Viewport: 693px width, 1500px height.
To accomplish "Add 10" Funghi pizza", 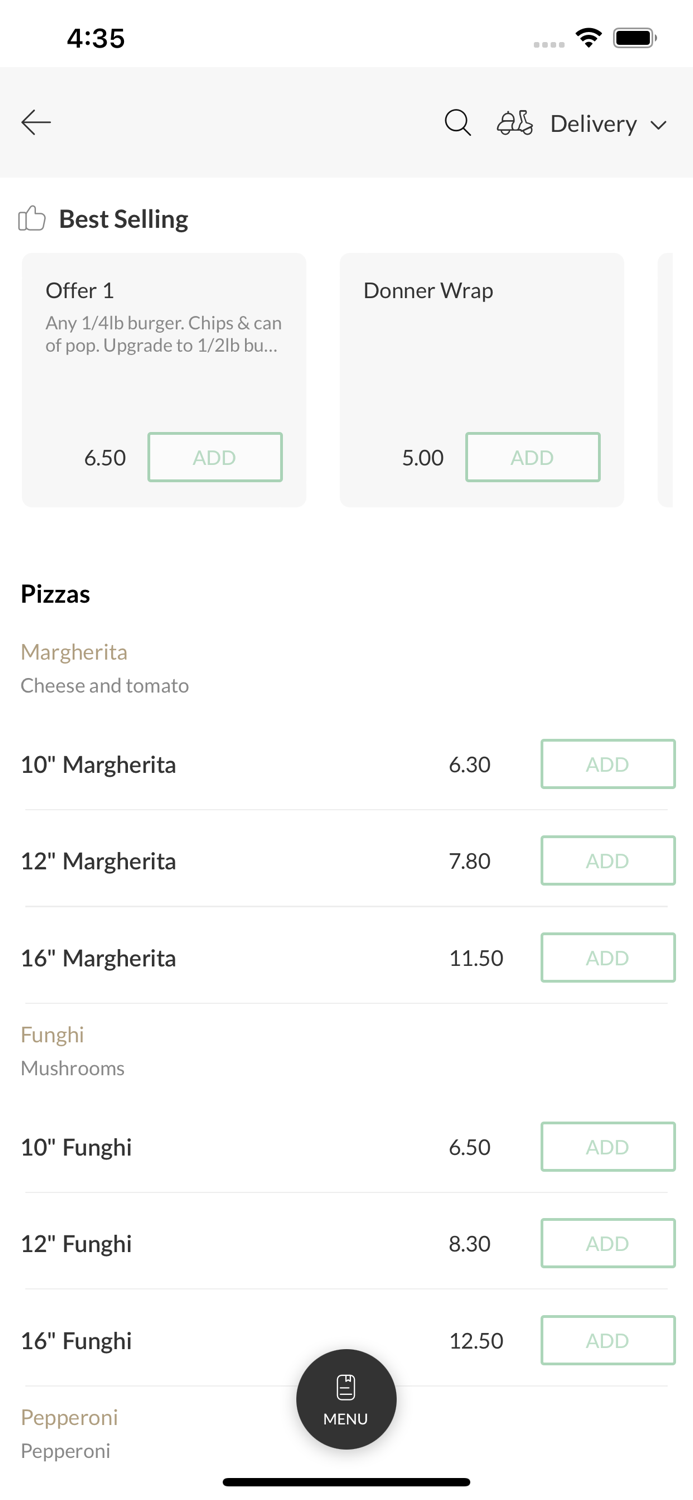I will 608,1147.
